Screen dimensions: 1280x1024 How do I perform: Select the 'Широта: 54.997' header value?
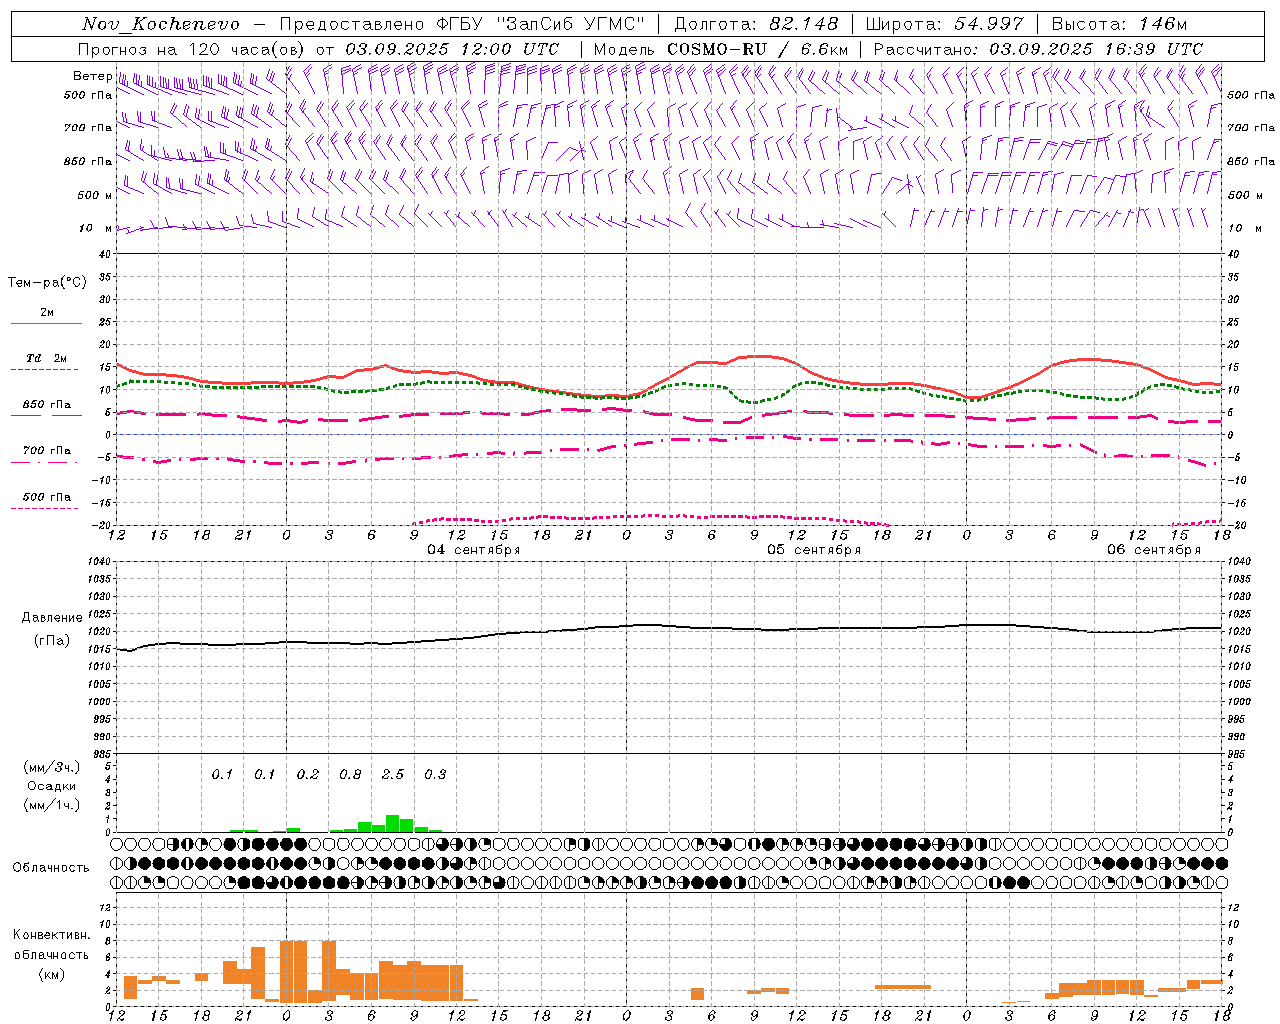pos(944,24)
